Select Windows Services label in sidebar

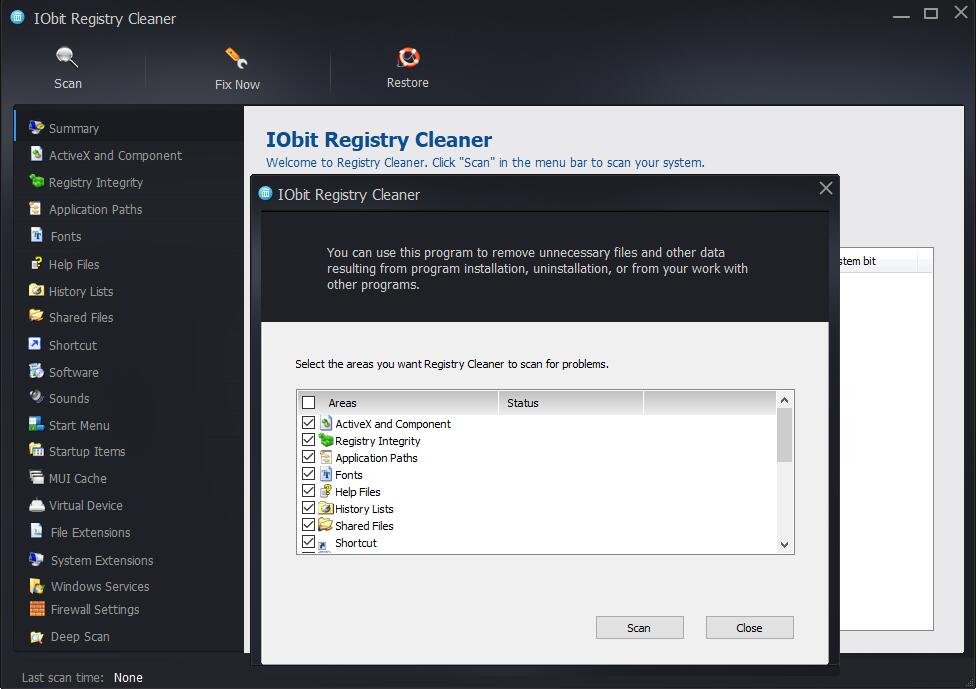[x=100, y=586]
